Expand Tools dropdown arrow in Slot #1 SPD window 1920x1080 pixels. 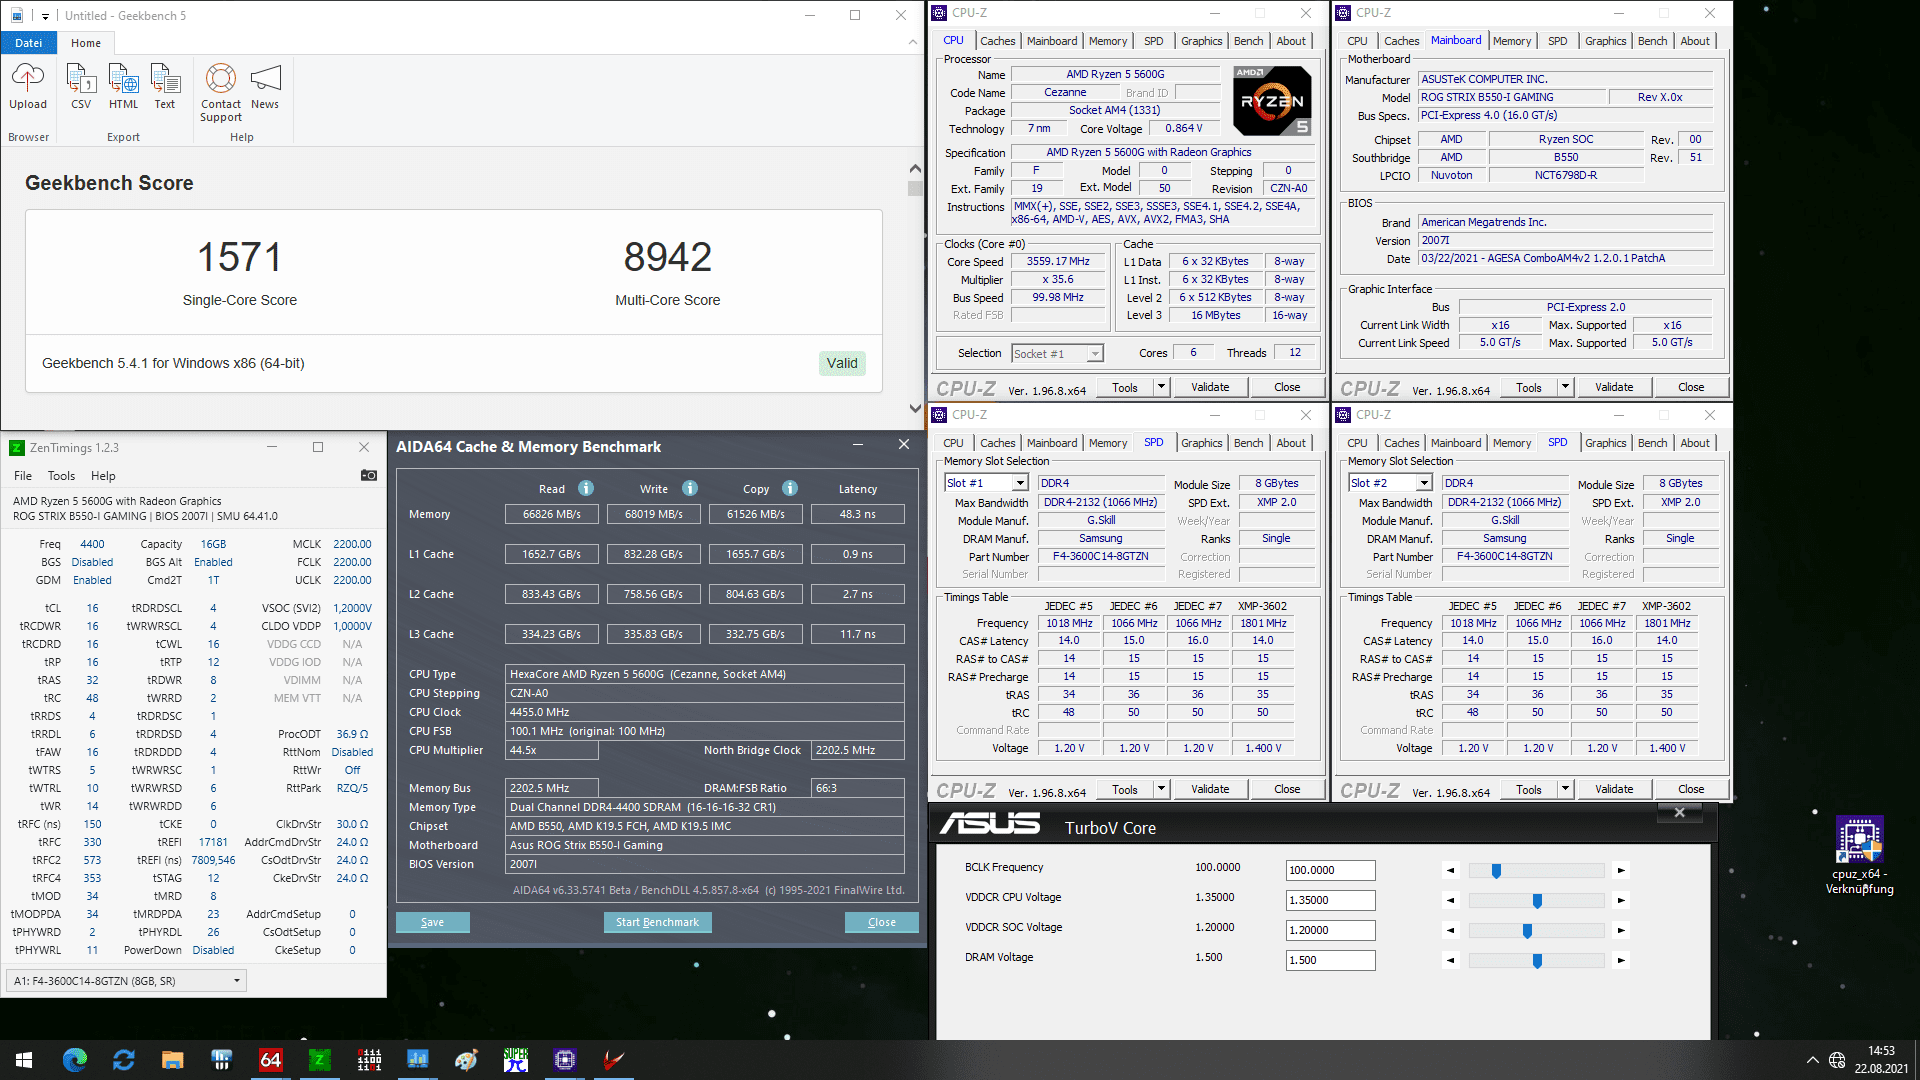click(1161, 789)
